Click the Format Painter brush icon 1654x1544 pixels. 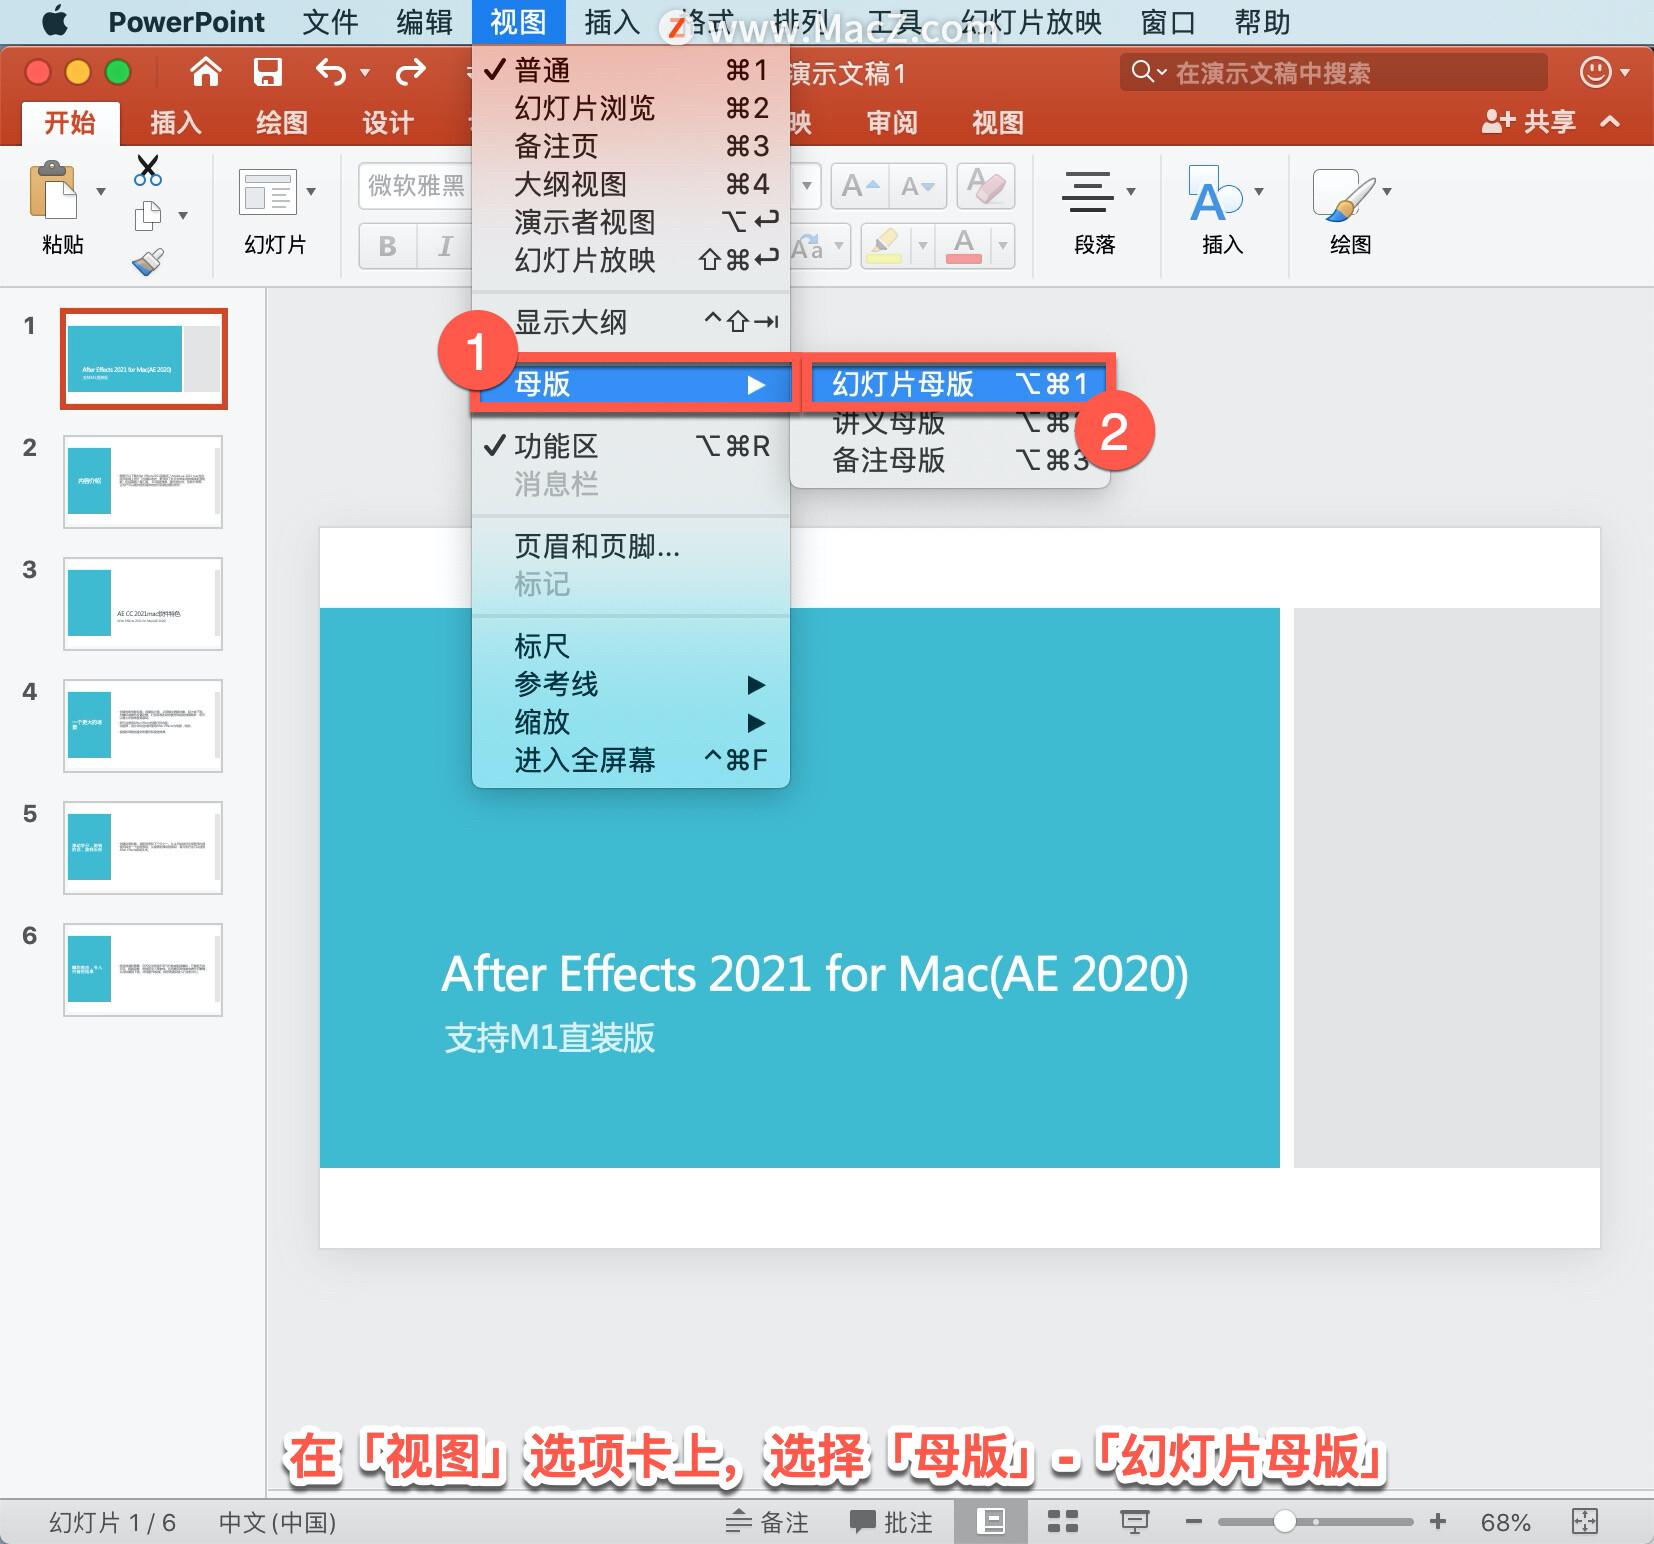click(x=148, y=262)
